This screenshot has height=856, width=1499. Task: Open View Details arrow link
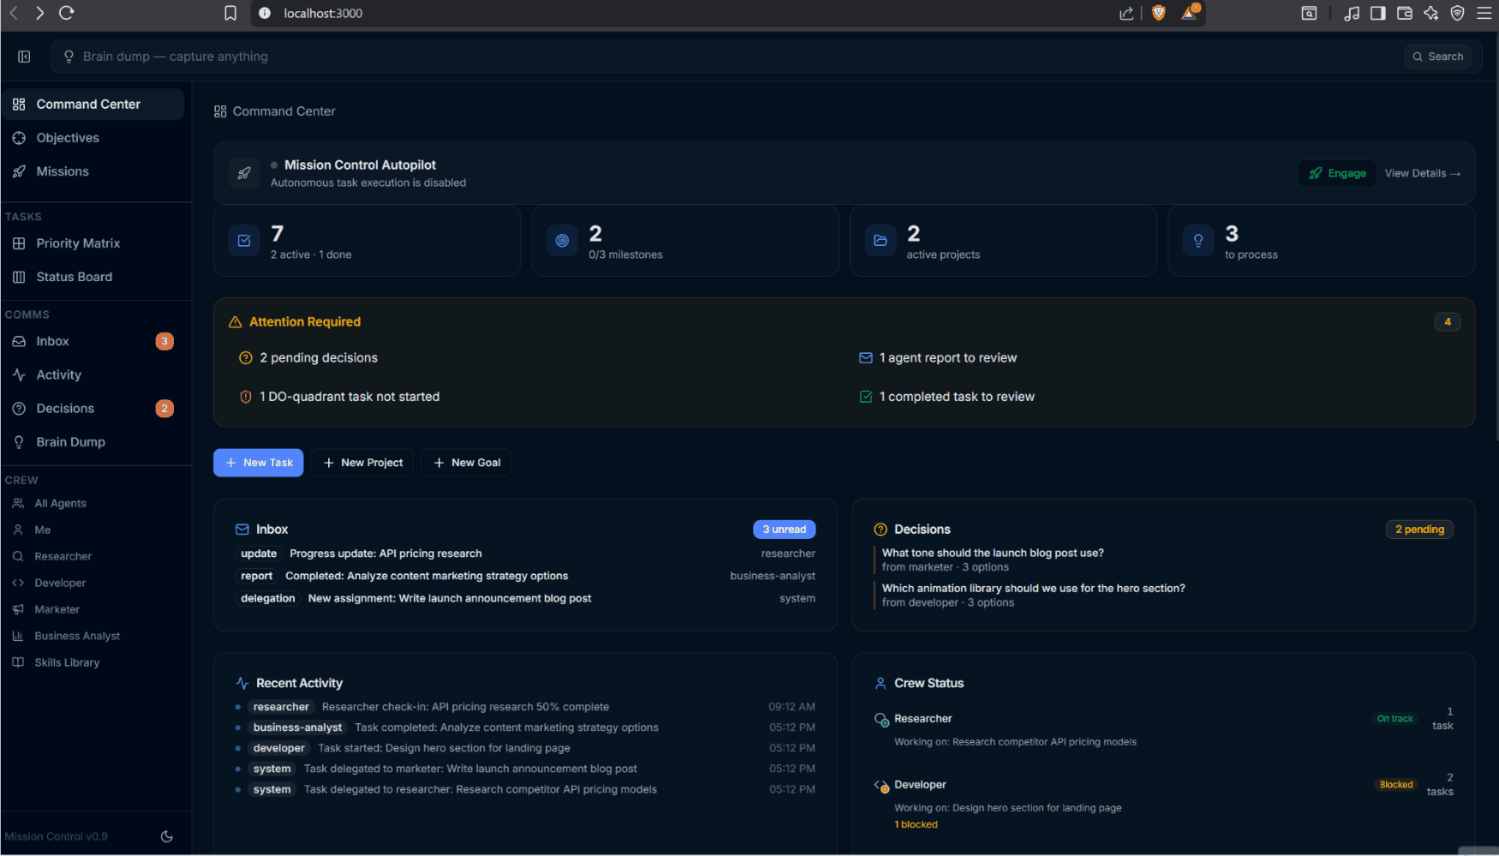tap(1422, 173)
